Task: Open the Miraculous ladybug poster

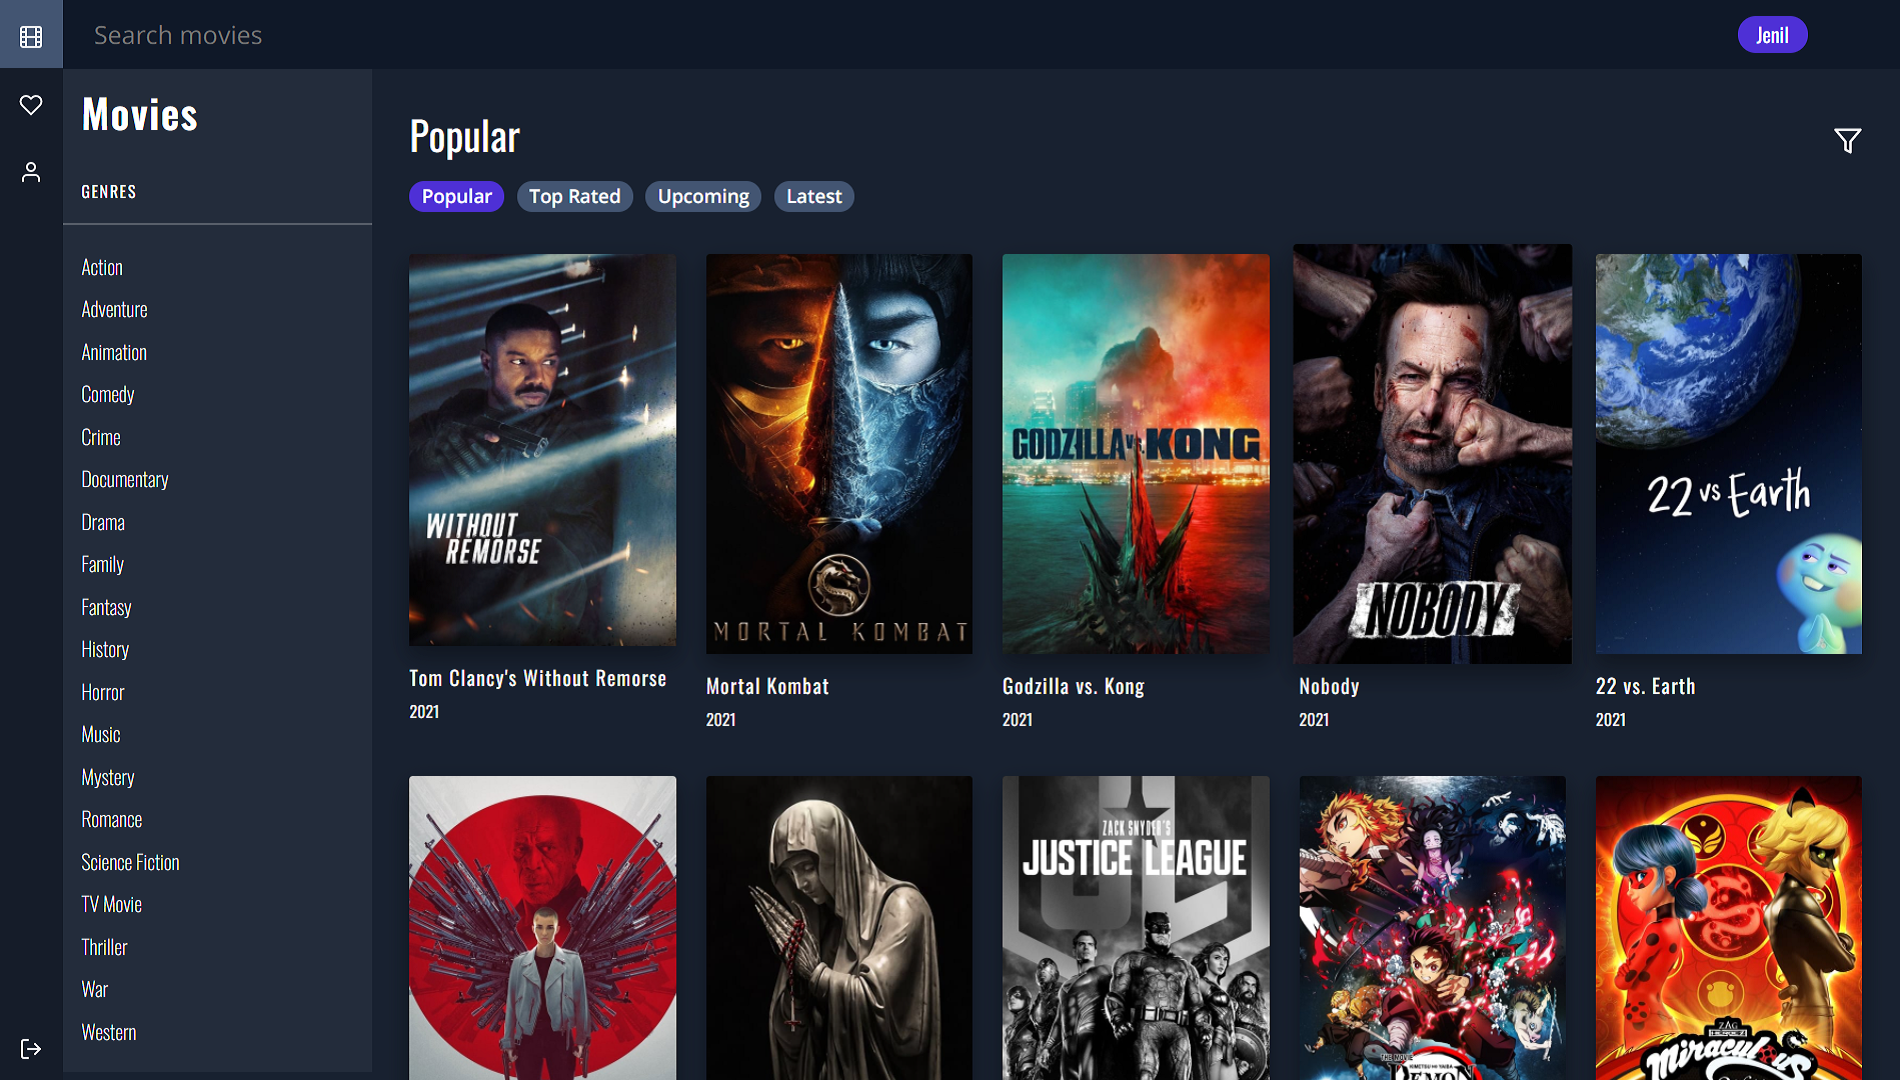Action: coord(1729,928)
